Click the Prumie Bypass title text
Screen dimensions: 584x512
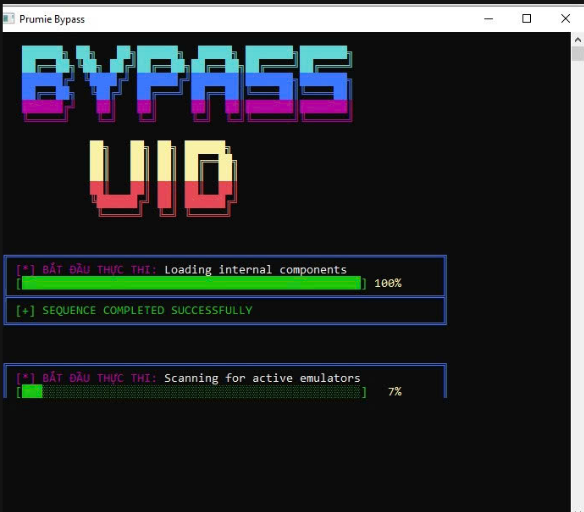point(52,19)
